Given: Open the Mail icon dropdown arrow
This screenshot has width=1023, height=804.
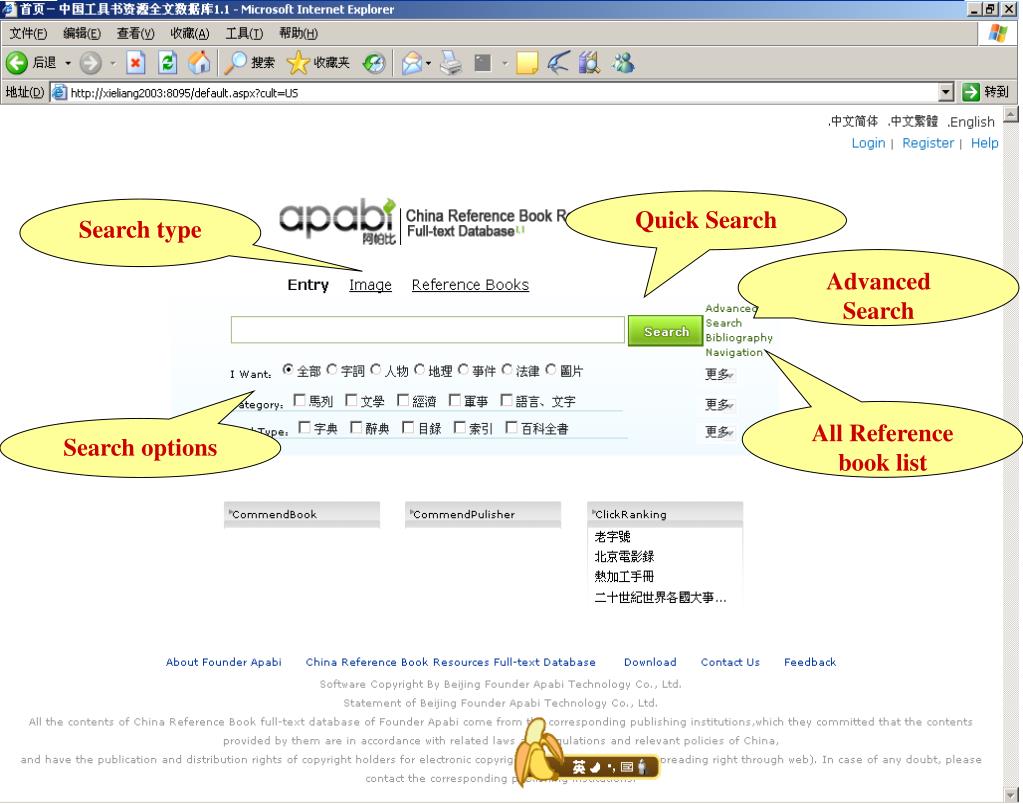Looking at the screenshot, I should tap(428, 63).
